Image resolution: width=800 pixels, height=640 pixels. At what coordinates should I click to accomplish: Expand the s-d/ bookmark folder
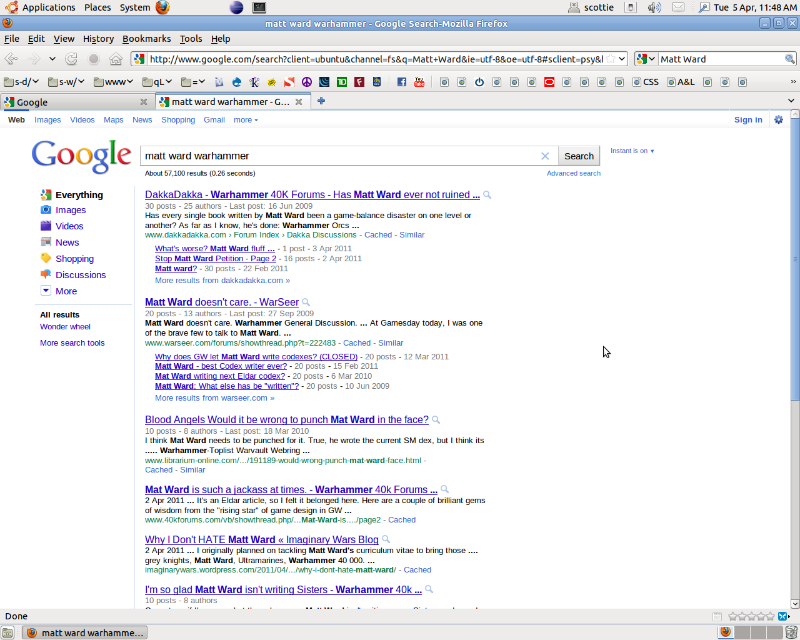(21, 82)
